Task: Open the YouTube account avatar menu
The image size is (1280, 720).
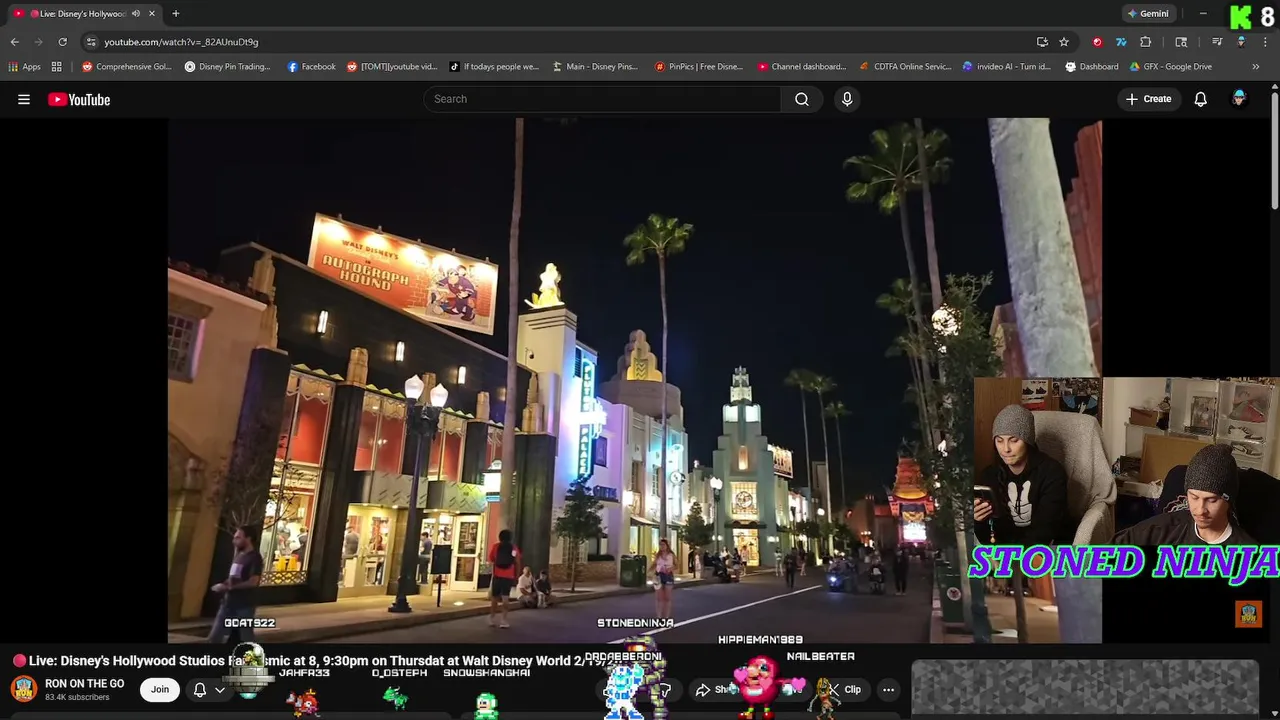Action: click(1239, 99)
